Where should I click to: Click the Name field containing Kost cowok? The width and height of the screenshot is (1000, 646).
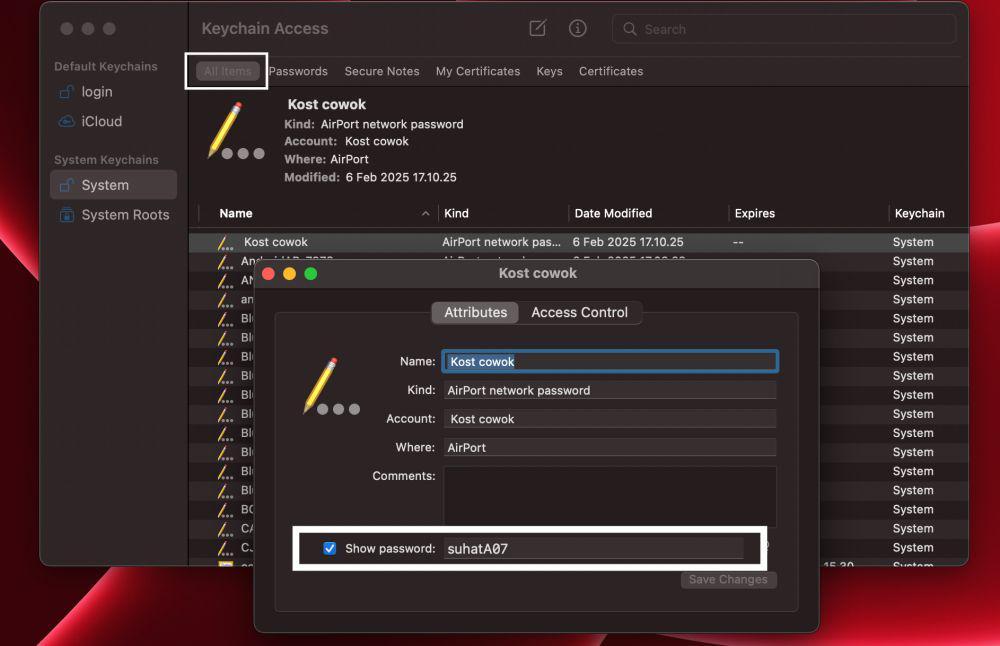610,362
